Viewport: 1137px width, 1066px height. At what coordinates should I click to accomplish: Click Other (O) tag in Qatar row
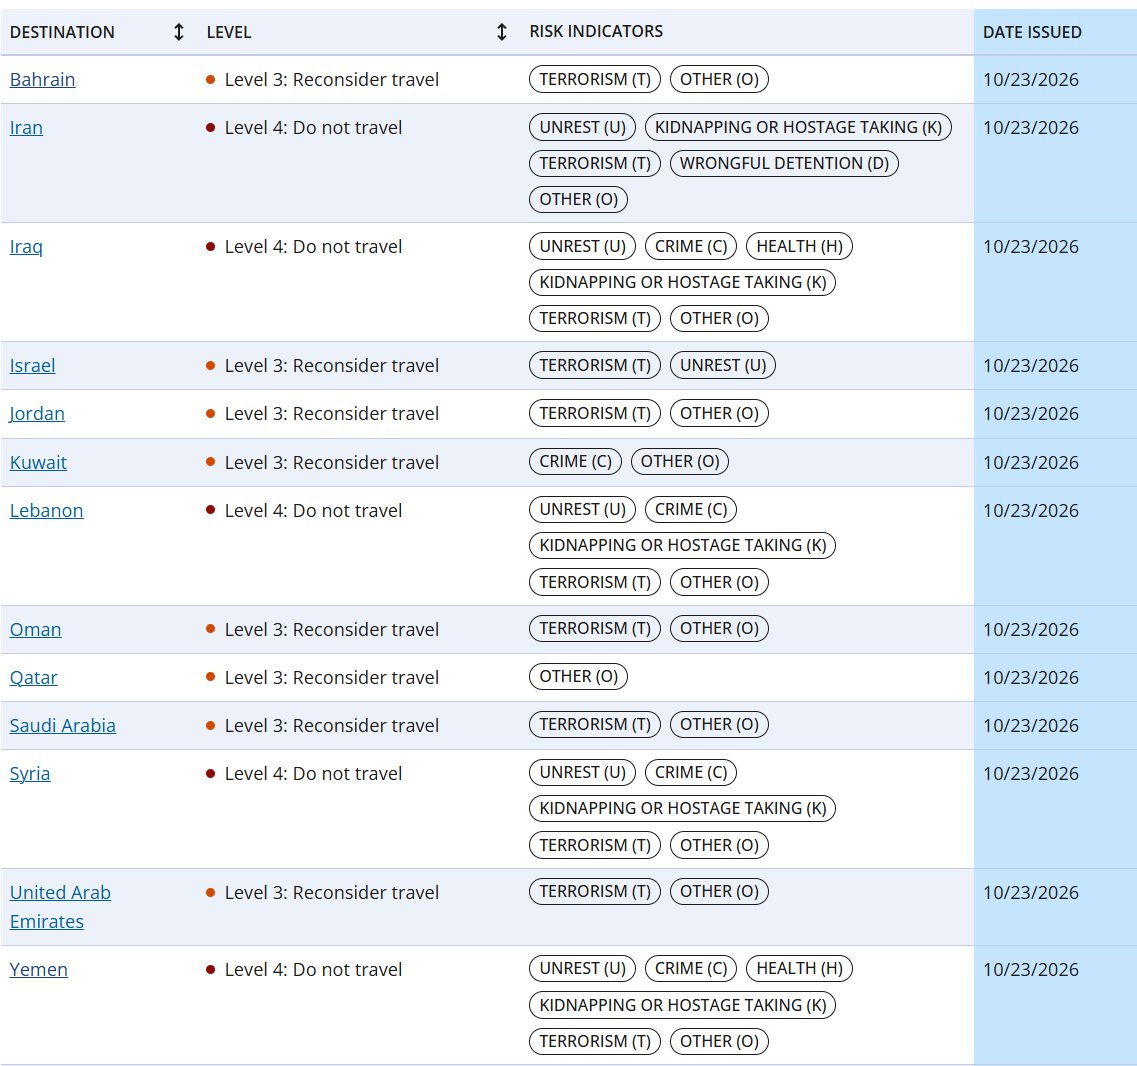click(579, 676)
